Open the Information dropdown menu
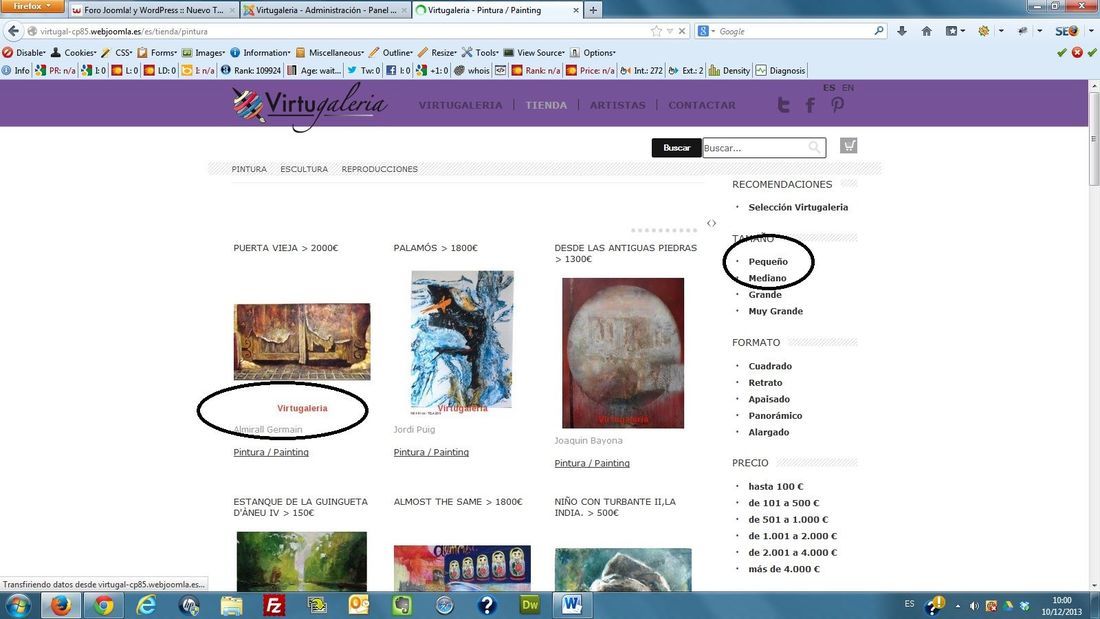The width and height of the screenshot is (1100, 619). click(x=260, y=53)
